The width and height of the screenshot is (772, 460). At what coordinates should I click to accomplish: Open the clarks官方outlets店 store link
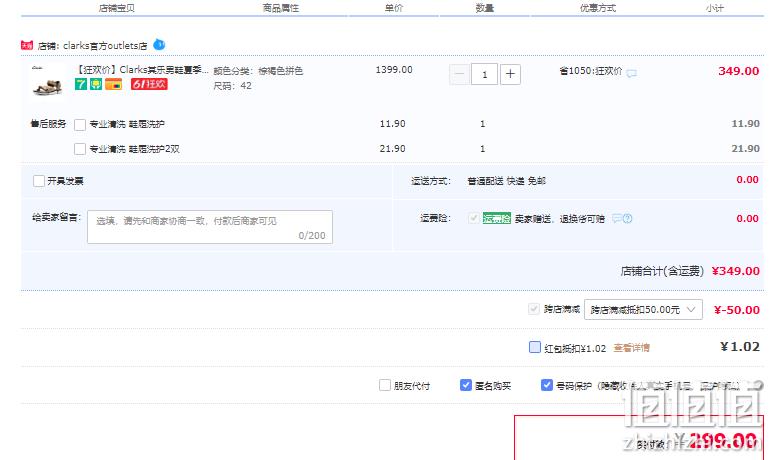click(x=105, y=46)
